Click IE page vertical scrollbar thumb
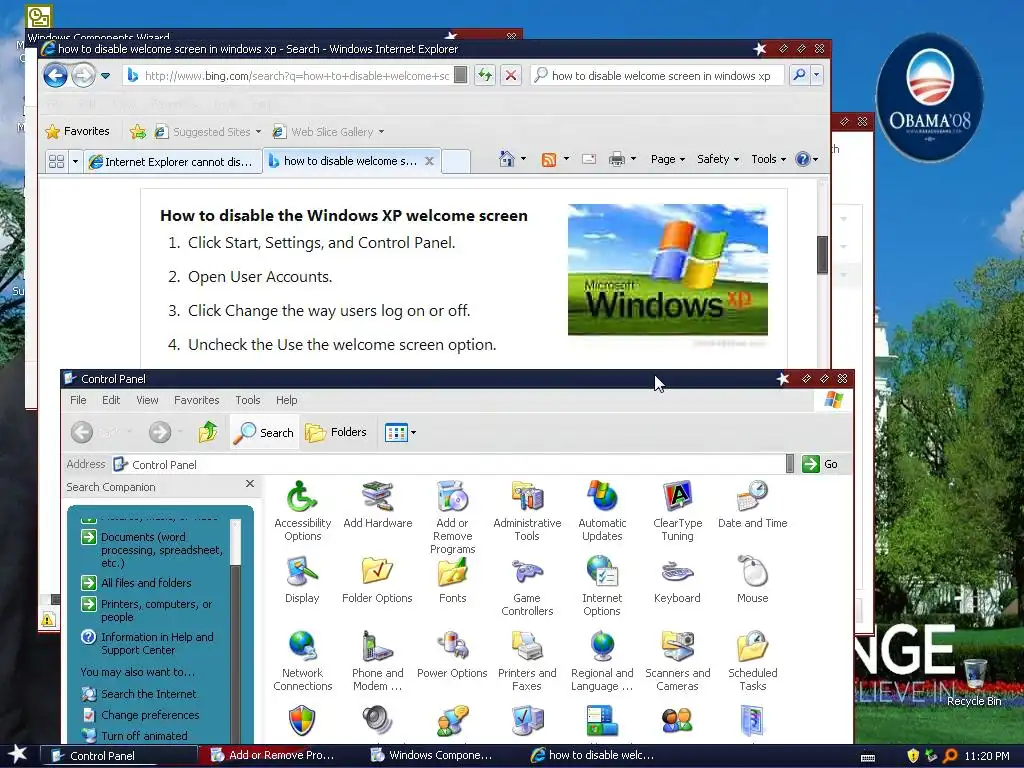1024x768 pixels. point(822,255)
